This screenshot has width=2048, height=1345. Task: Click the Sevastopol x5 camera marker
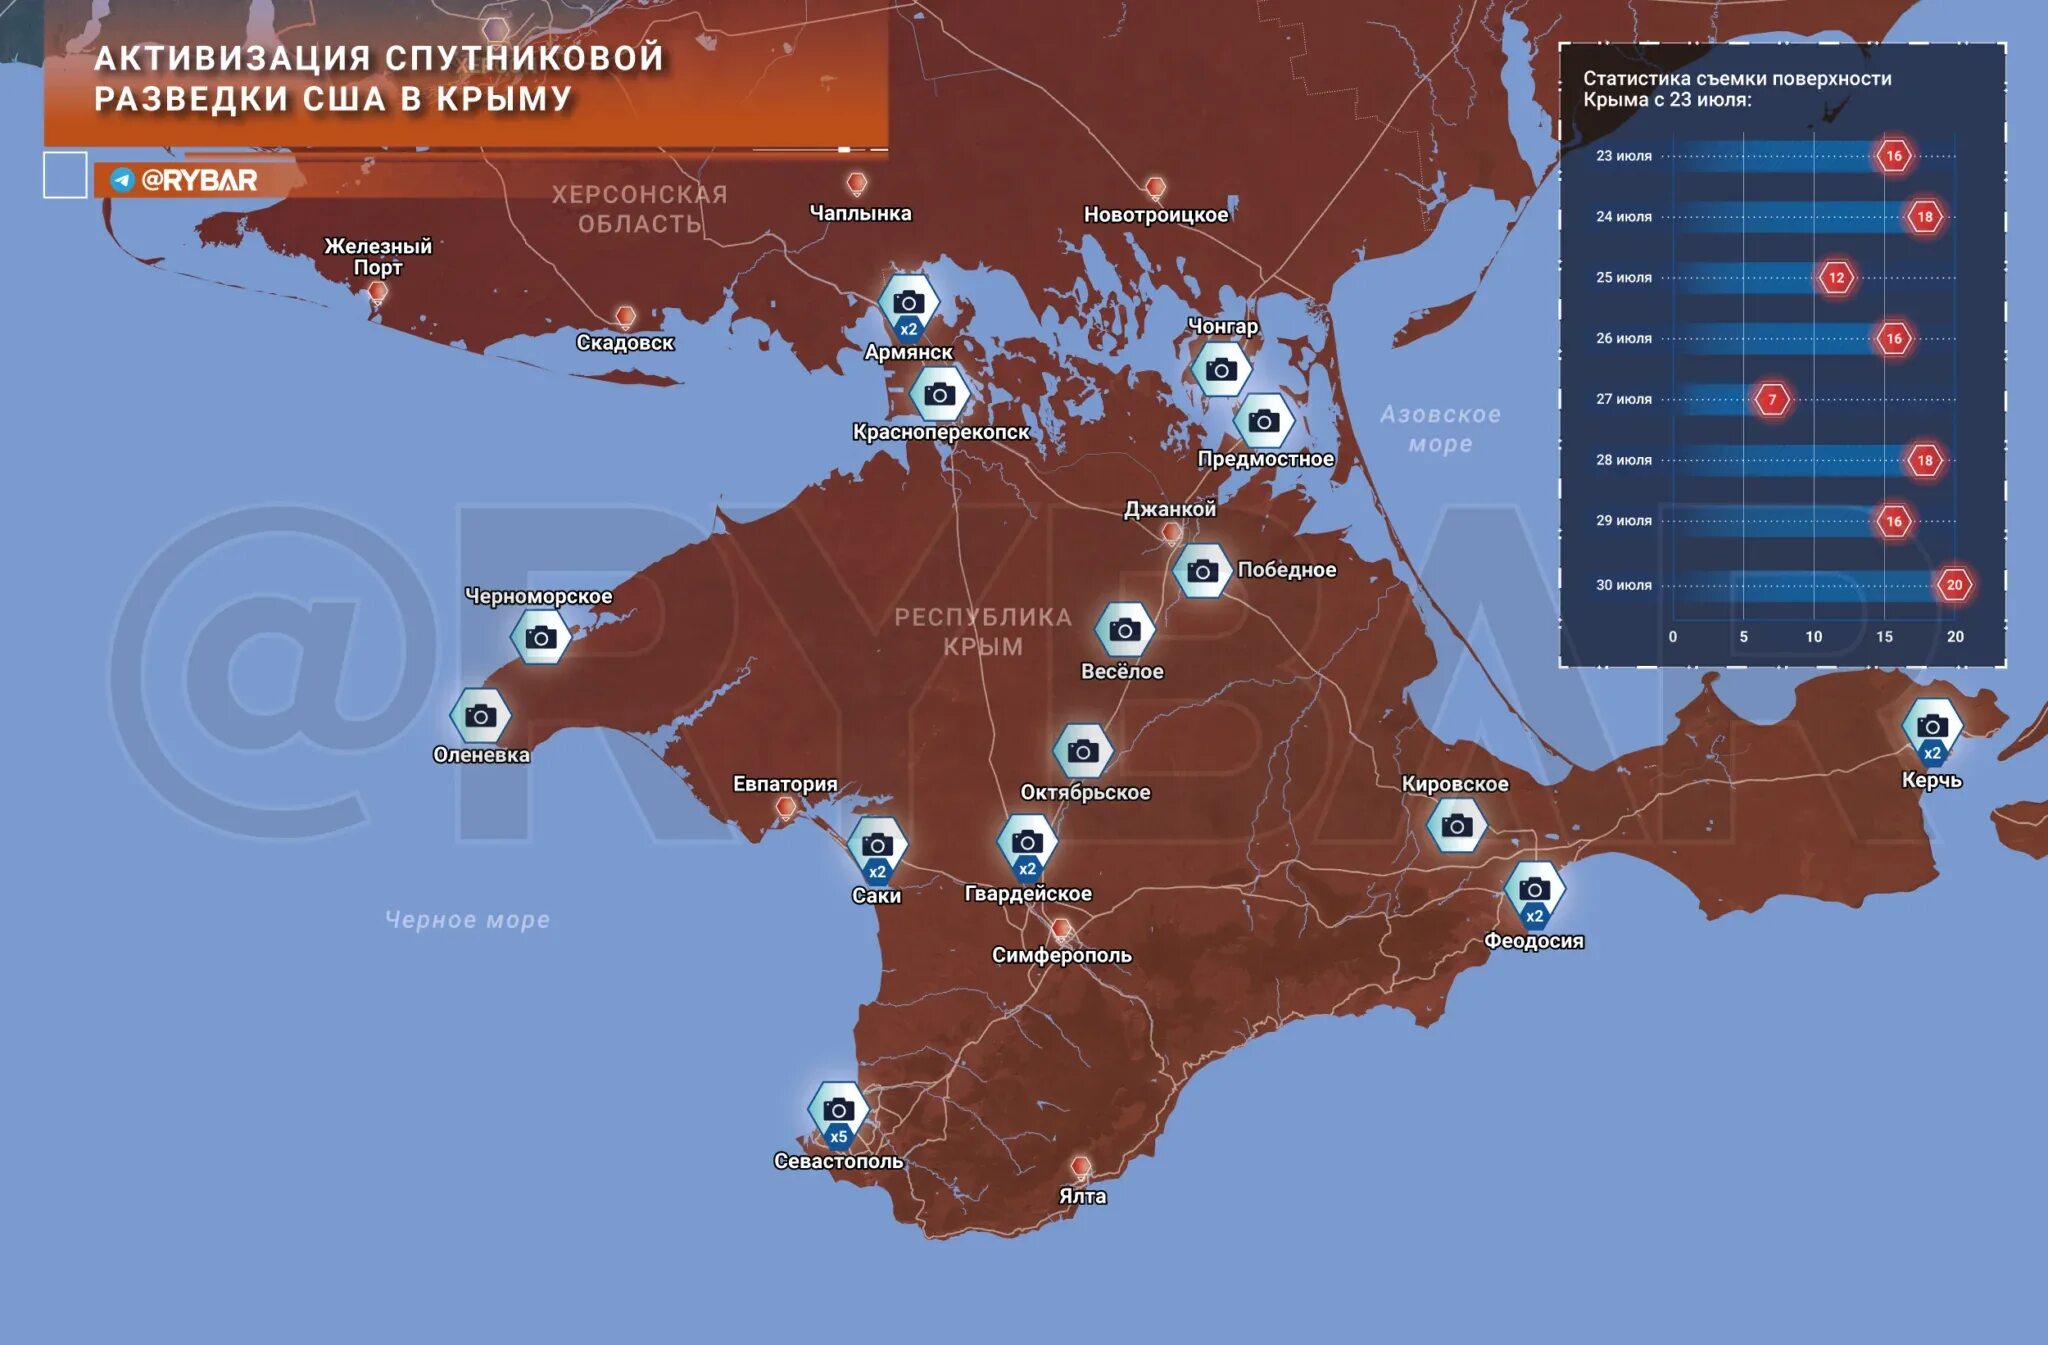838,1112
